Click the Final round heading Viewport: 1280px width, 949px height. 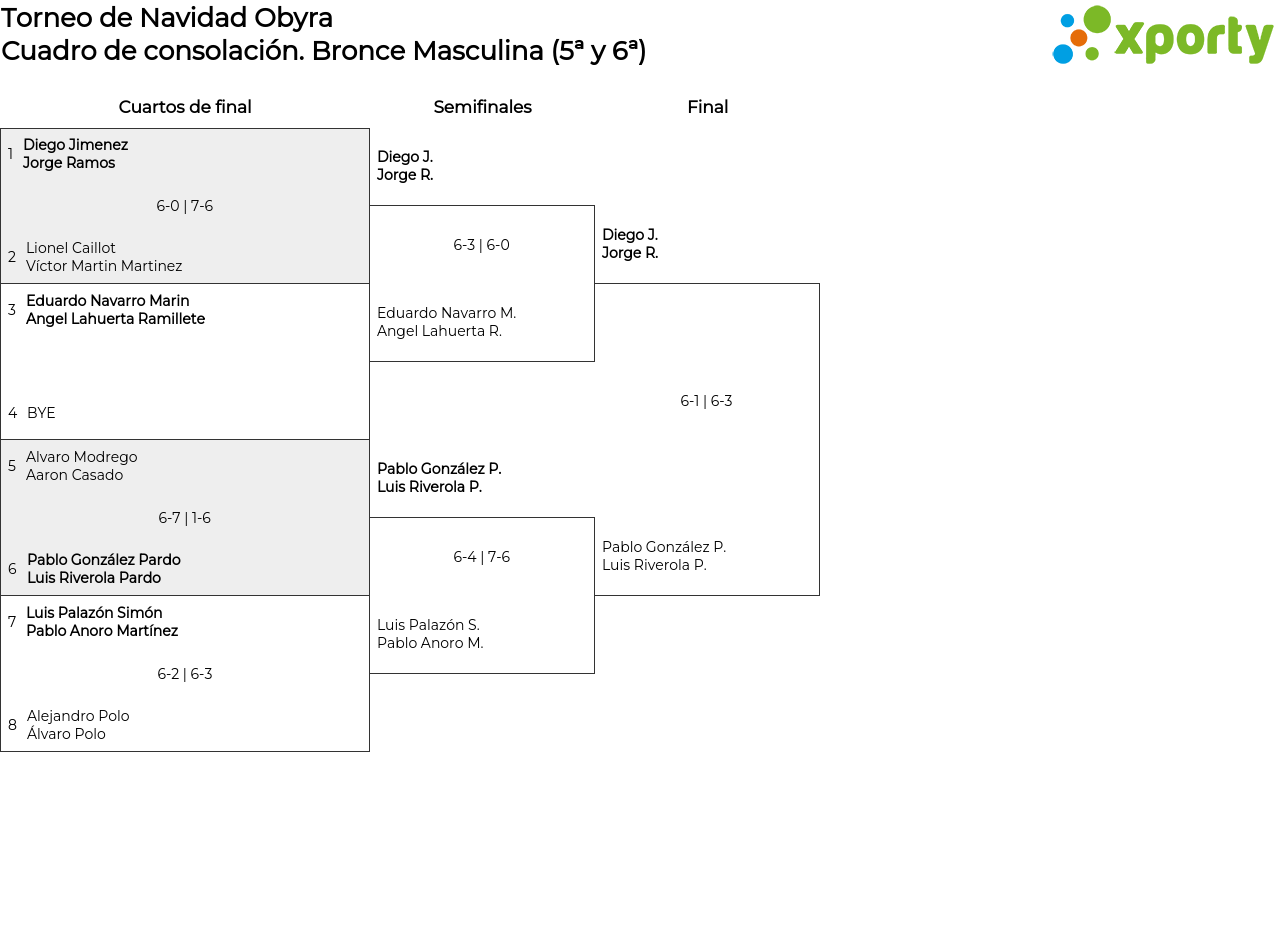707,107
